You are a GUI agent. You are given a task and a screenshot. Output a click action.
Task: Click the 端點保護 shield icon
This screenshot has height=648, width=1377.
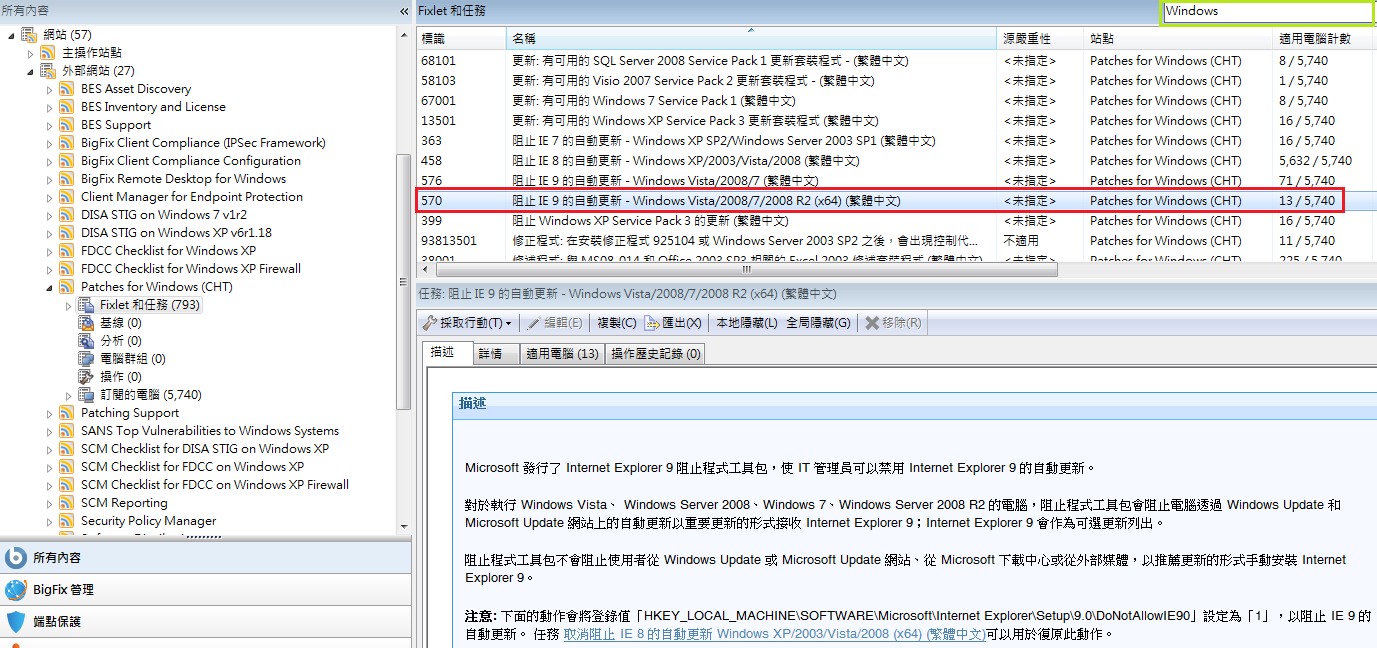click(x=15, y=621)
